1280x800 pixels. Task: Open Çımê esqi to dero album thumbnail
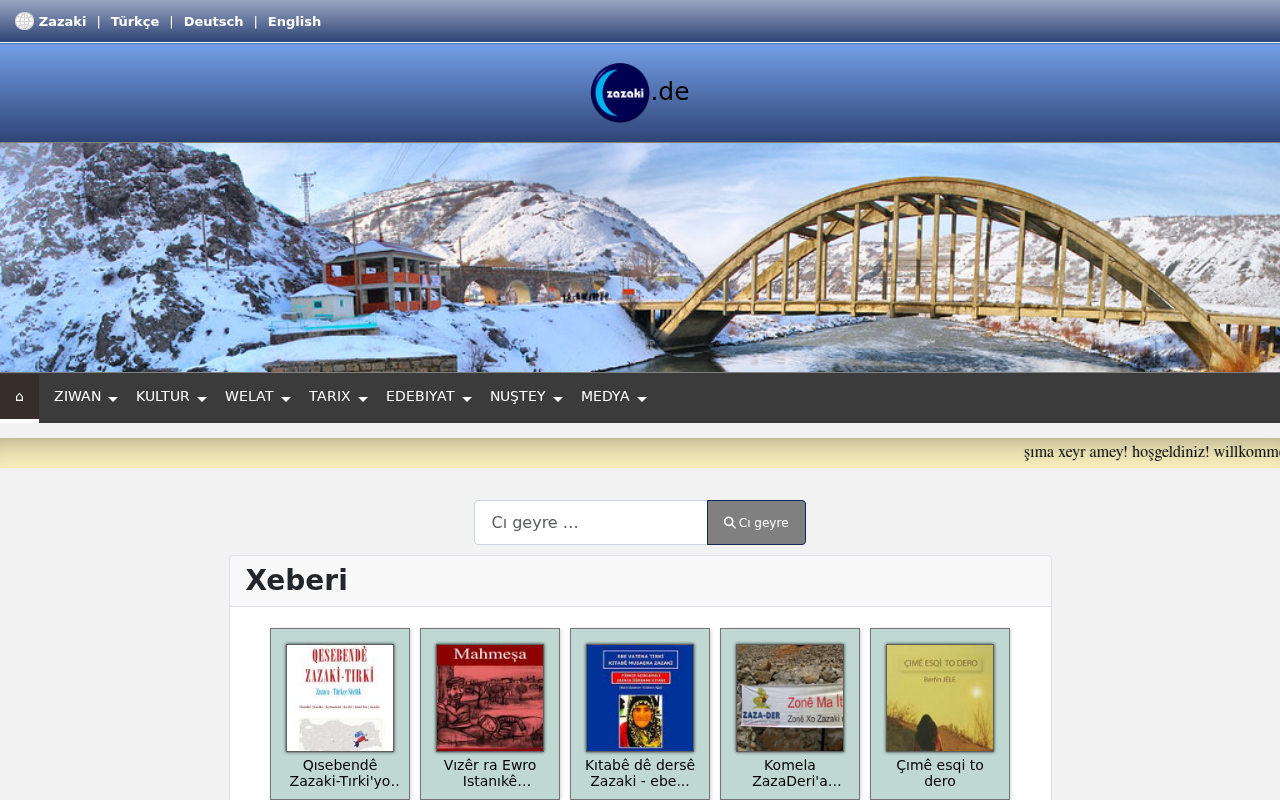point(940,698)
